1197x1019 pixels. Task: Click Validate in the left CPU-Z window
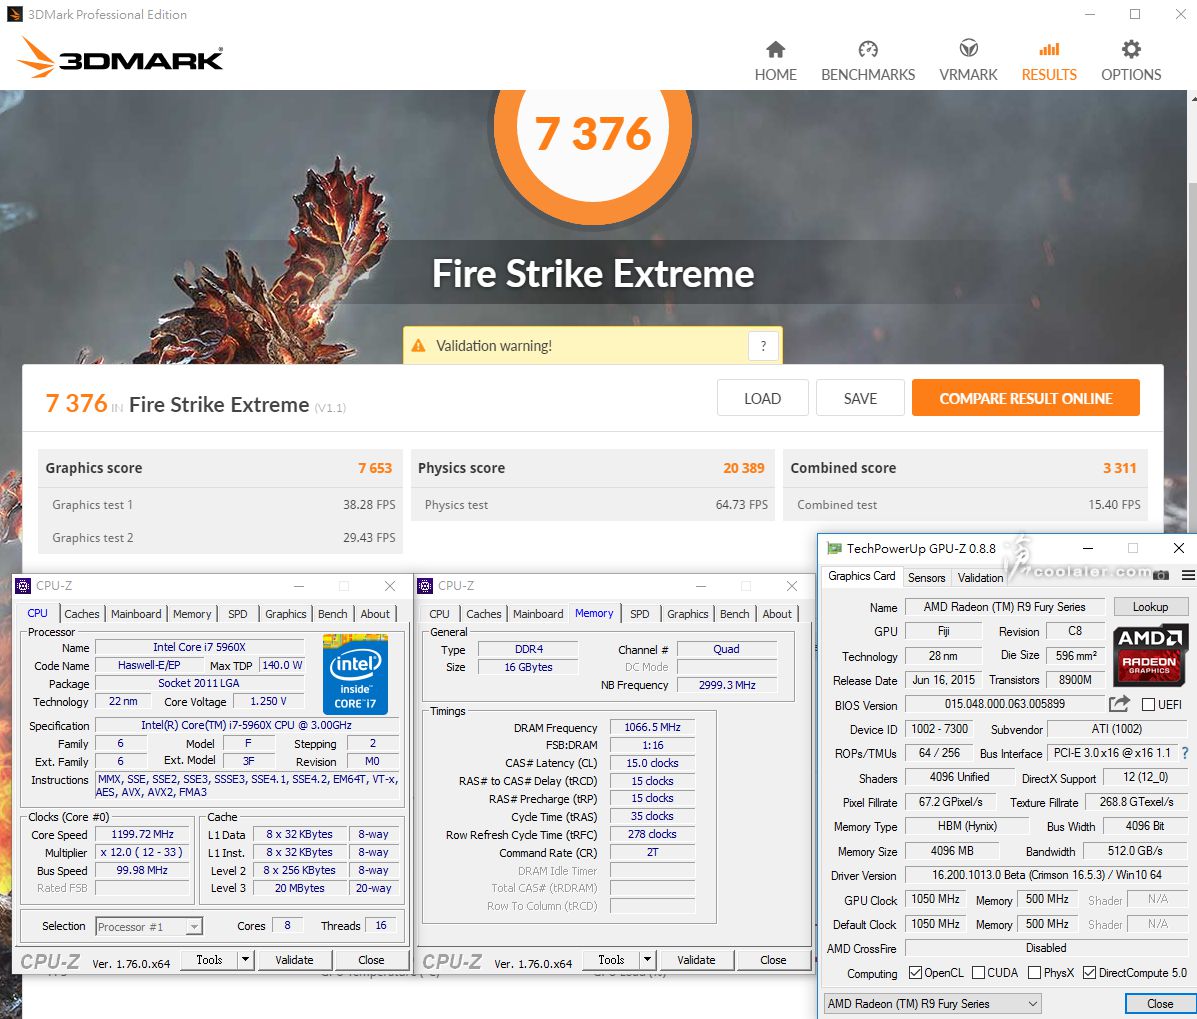(x=294, y=959)
